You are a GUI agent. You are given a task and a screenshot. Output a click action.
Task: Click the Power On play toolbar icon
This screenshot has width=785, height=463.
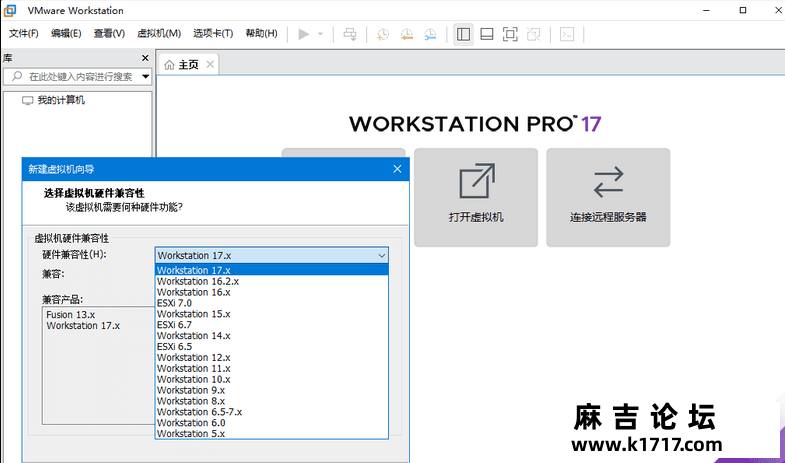pos(303,34)
